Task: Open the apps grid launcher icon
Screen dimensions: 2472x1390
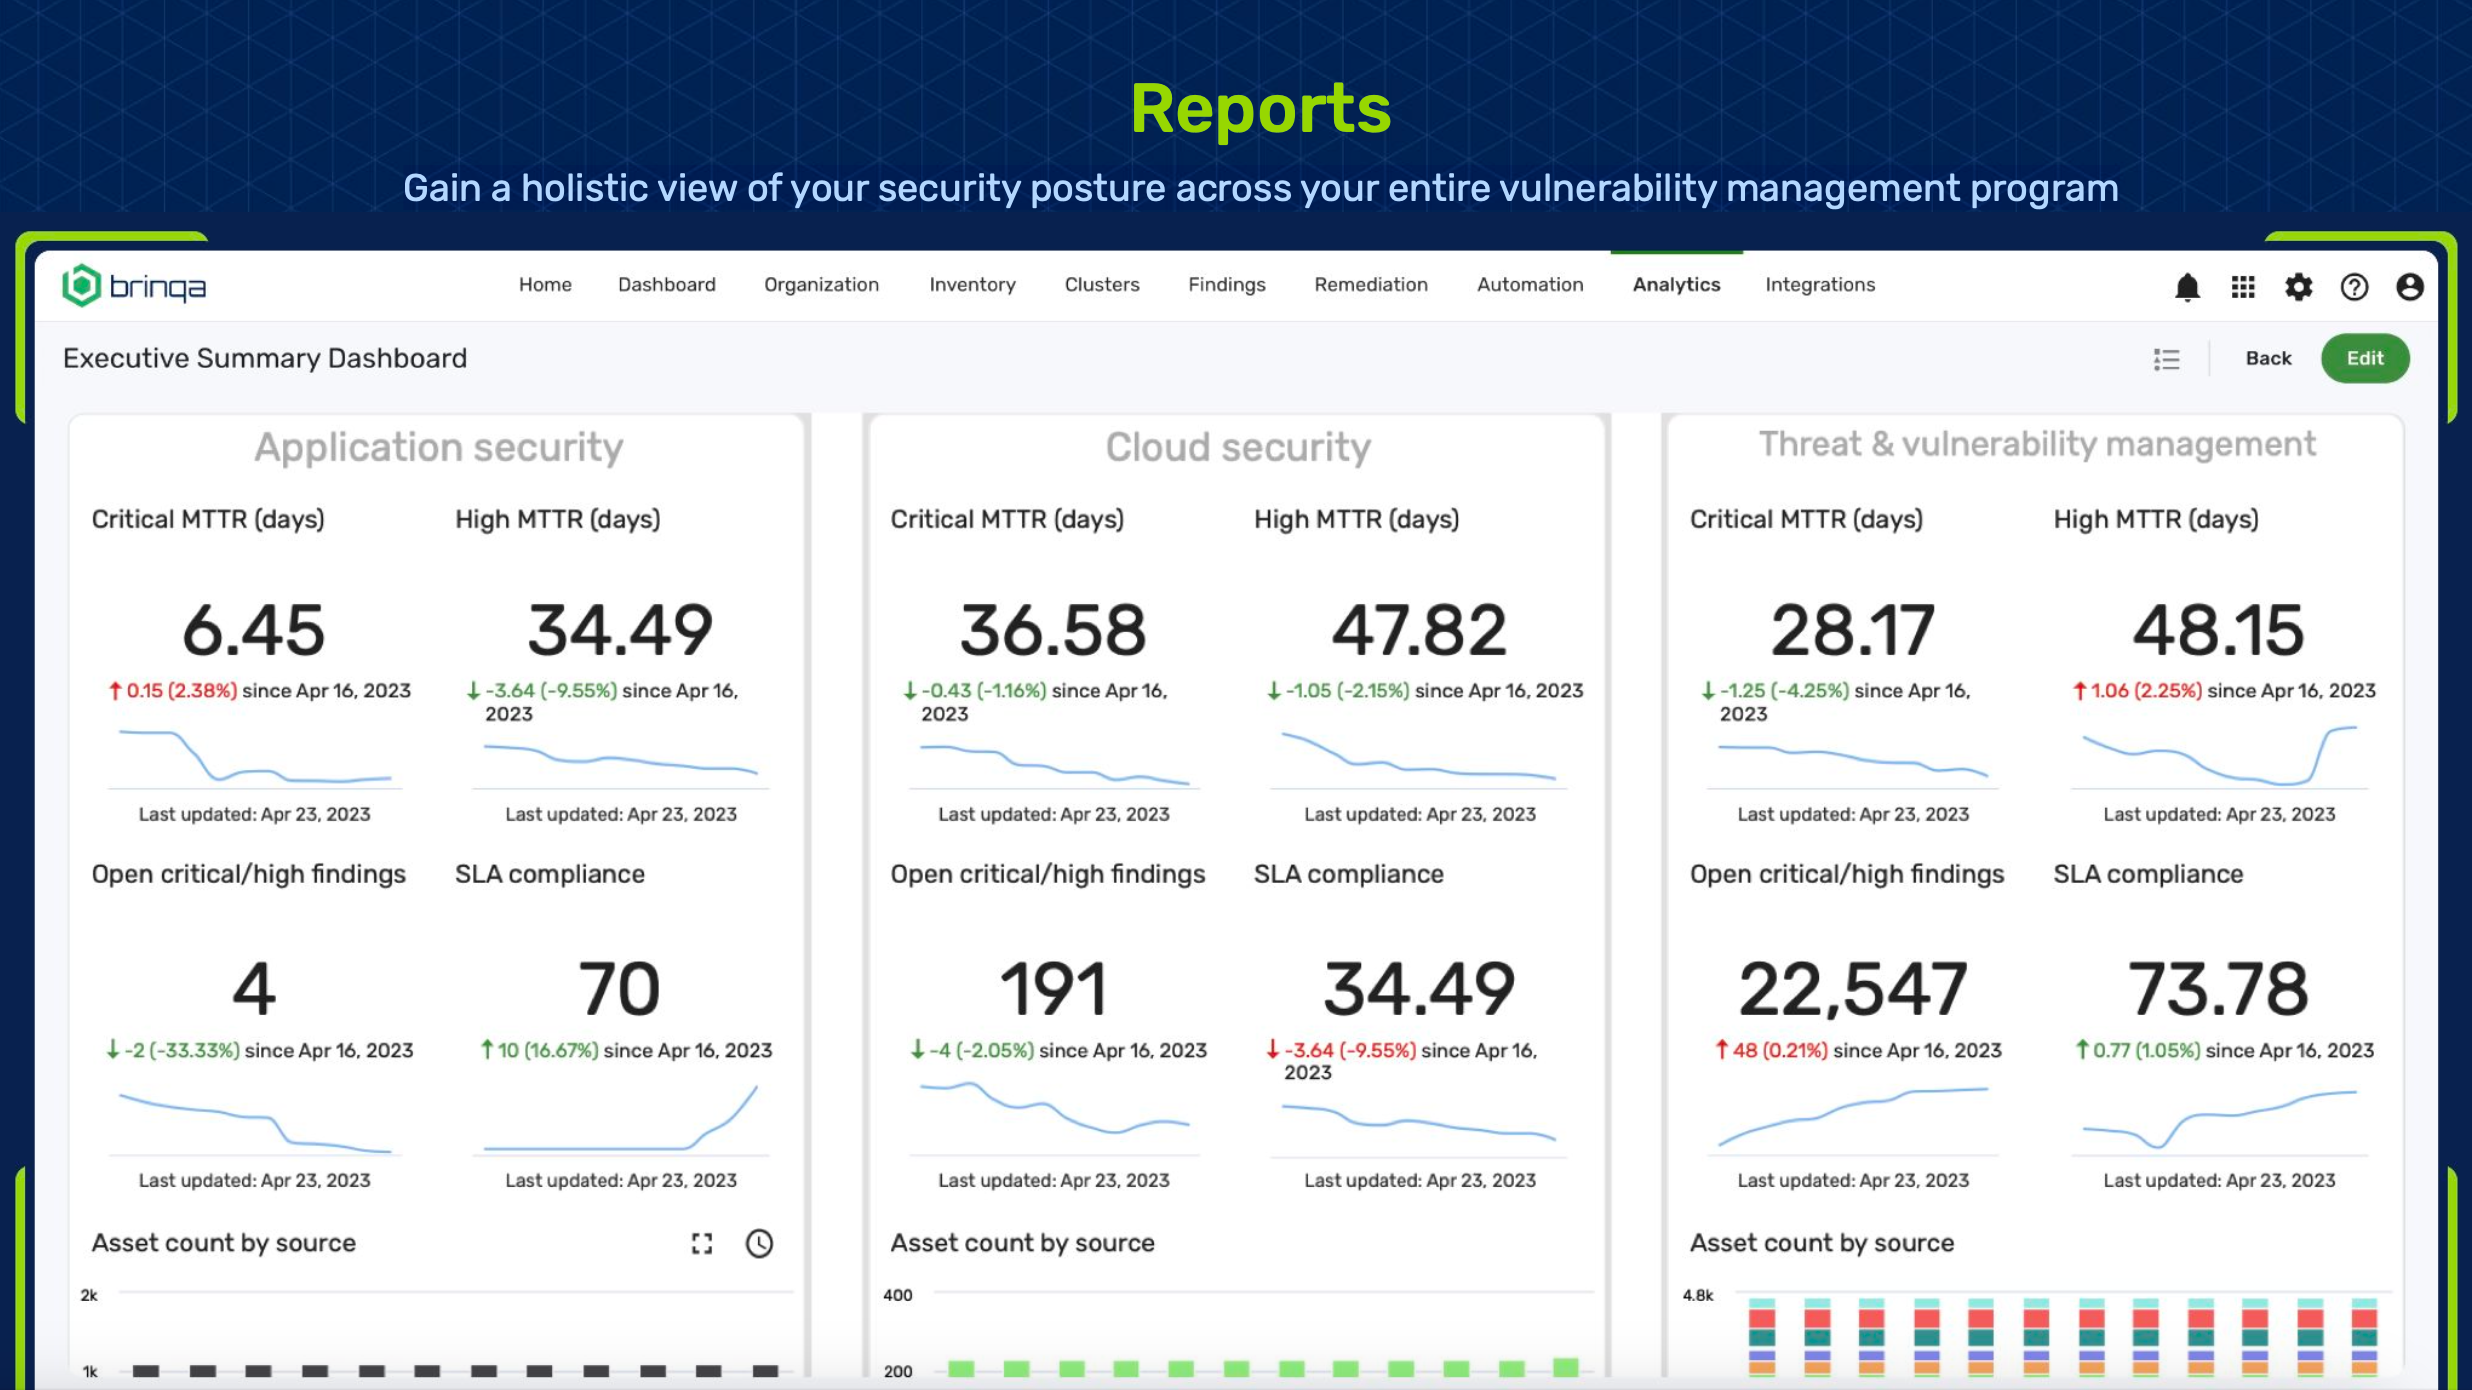Action: tap(2243, 288)
